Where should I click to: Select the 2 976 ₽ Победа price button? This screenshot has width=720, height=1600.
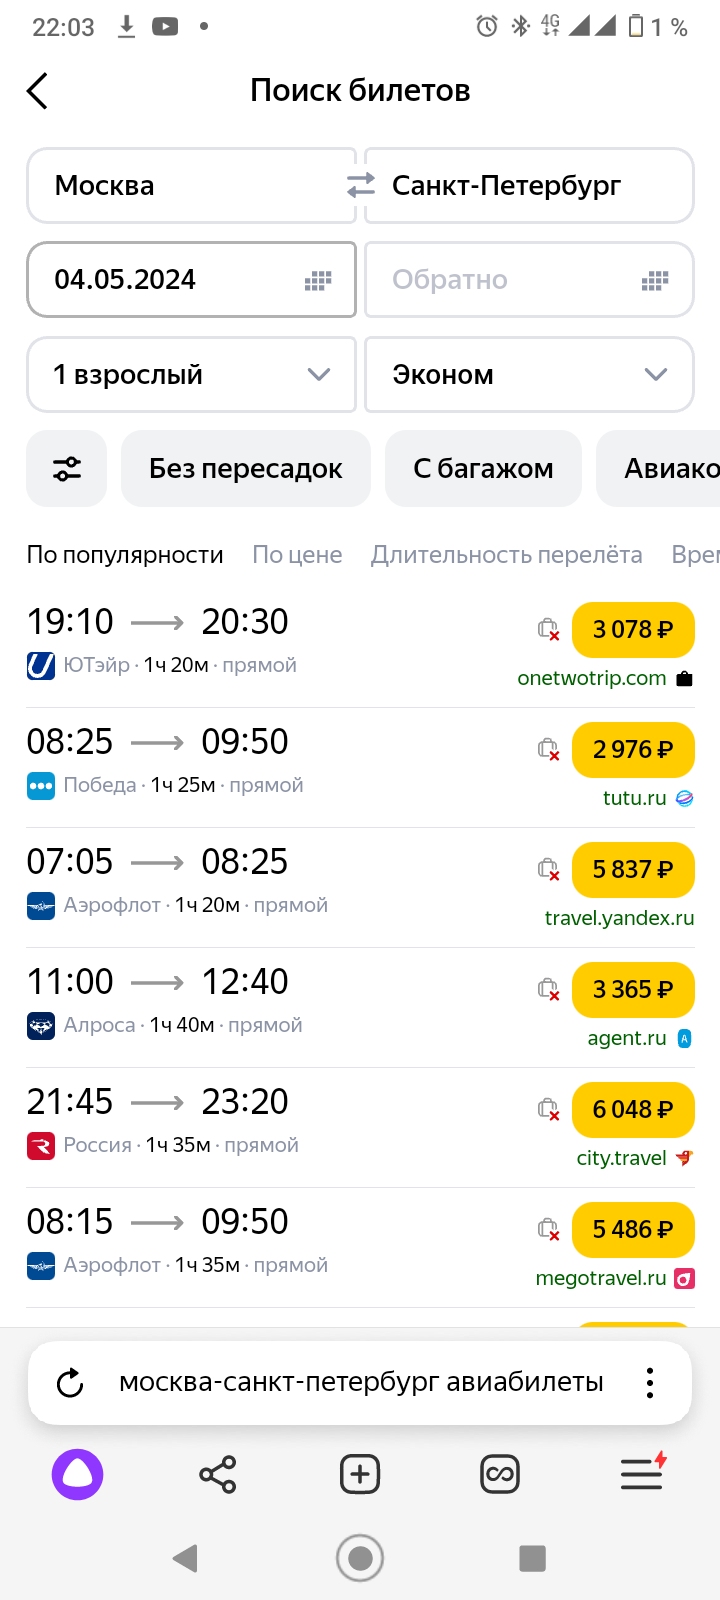pyautogui.click(x=632, y=750)
